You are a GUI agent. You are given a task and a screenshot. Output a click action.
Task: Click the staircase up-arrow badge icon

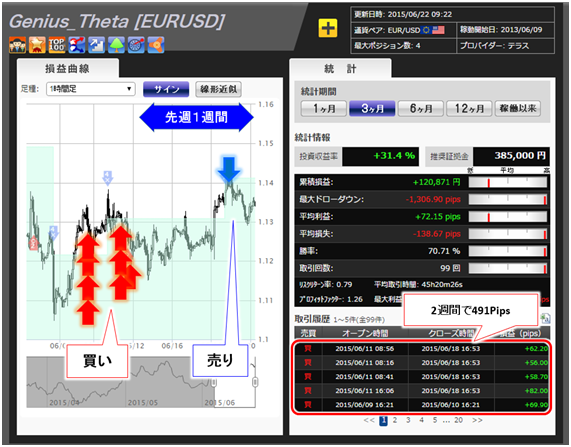pyautogui.click(x=97, y=45)
